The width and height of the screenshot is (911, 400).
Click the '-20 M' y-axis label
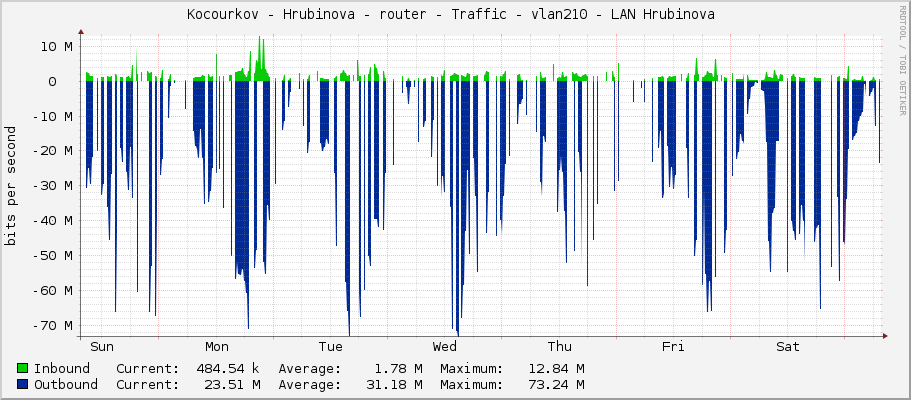[x=52, y=151]
